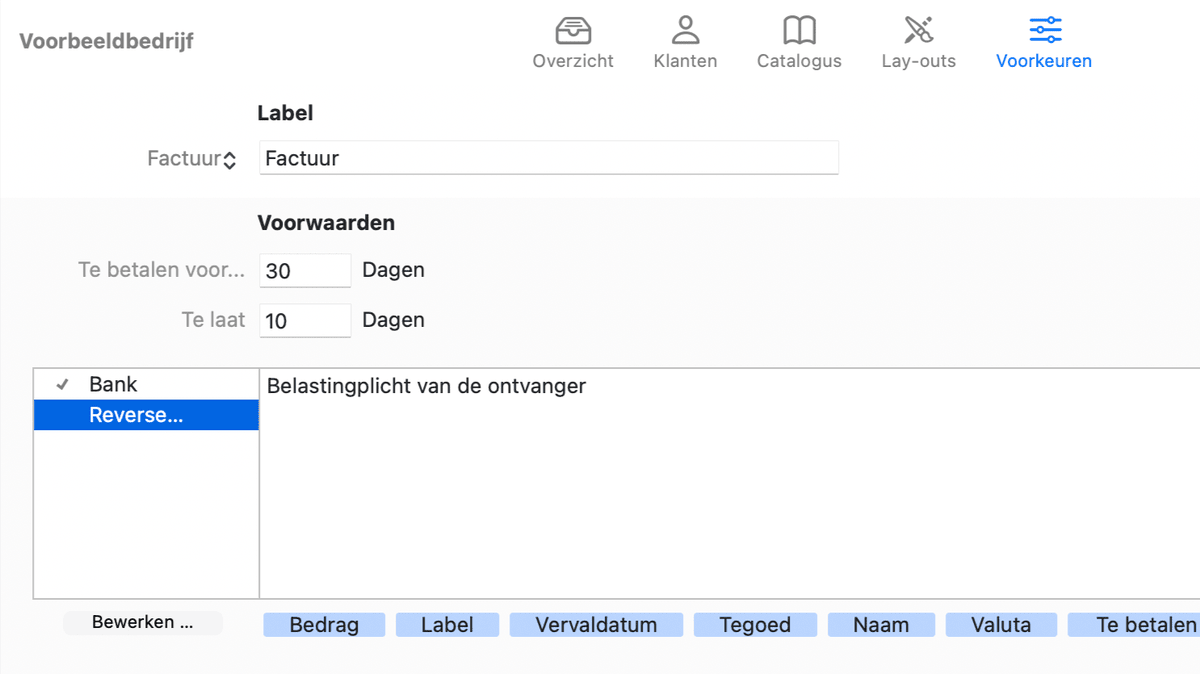Open the Catalogus book icon

coord(799,30)
